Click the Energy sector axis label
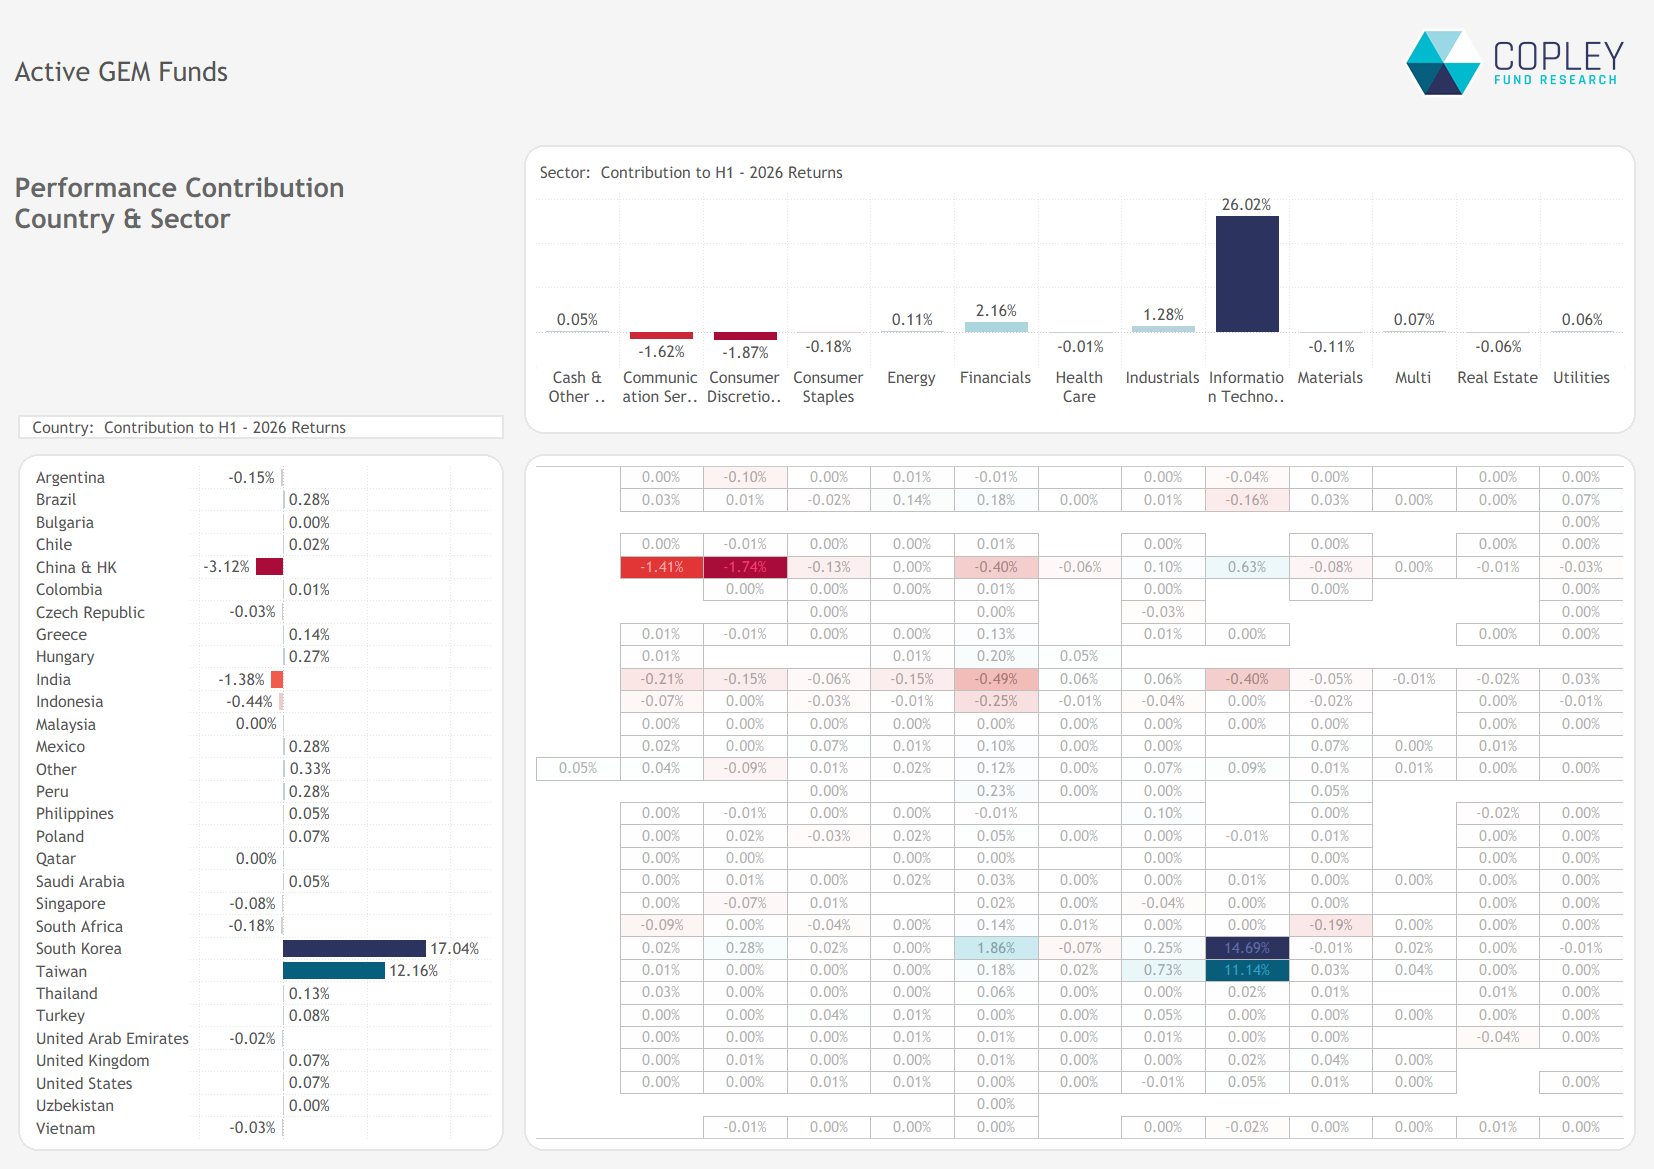Viewport: 1654px width, 1169px height. click(911, 378)
